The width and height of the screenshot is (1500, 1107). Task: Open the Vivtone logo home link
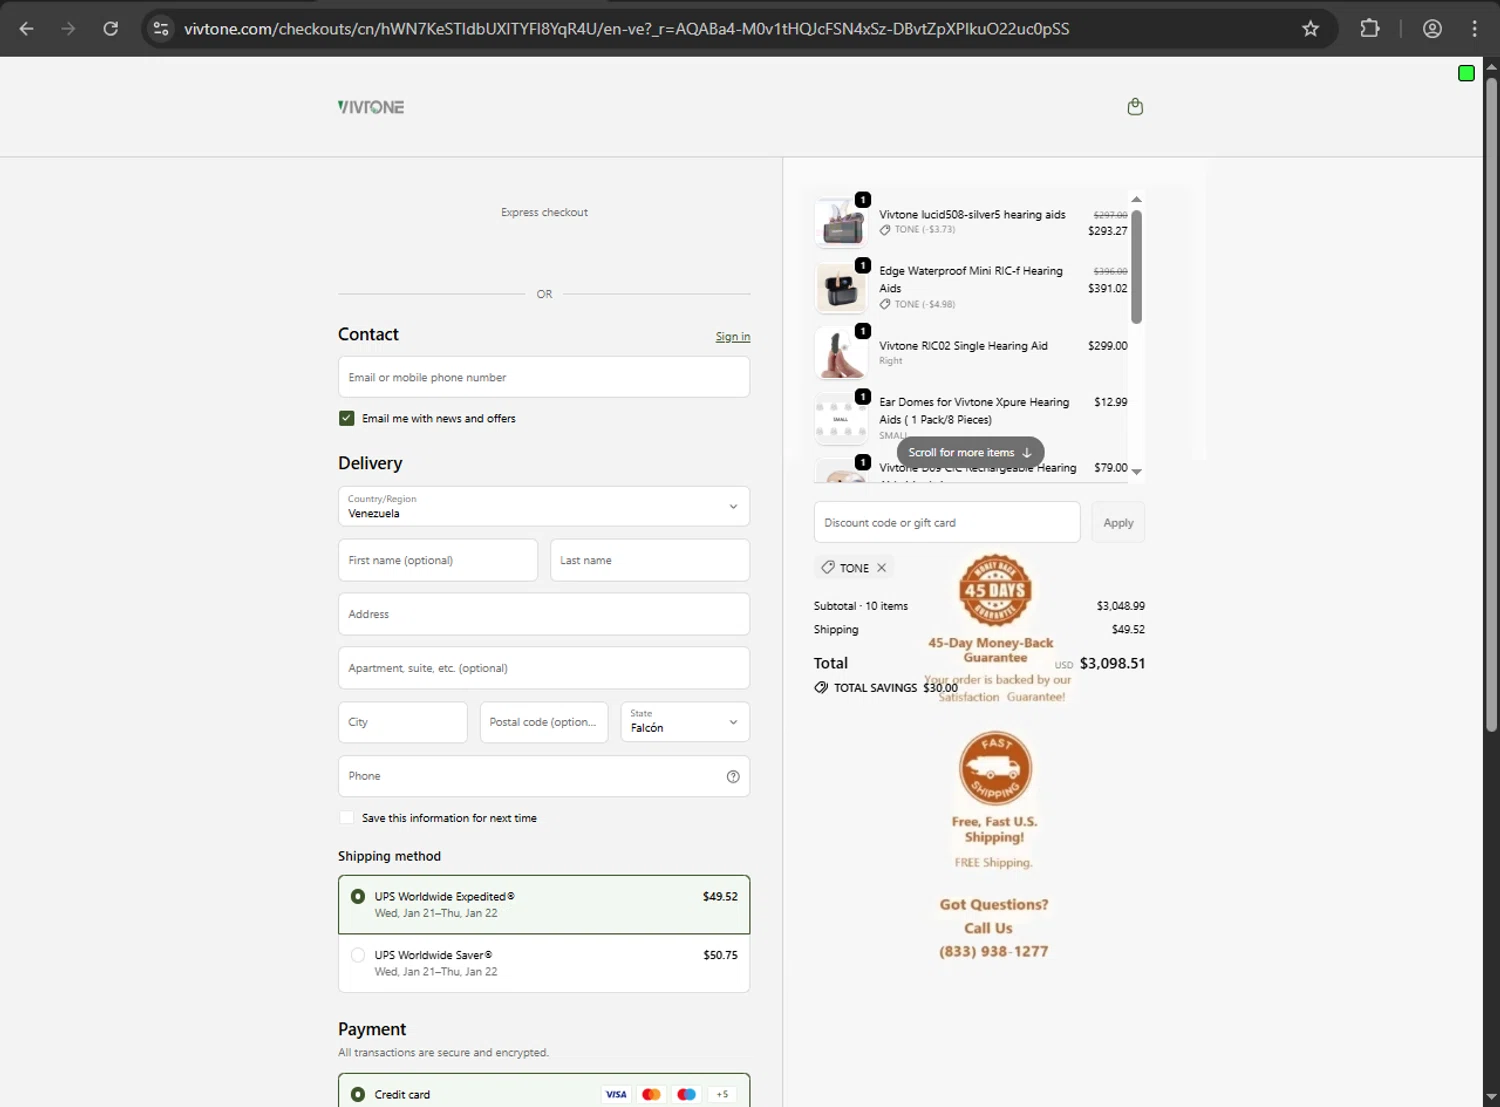371,107
